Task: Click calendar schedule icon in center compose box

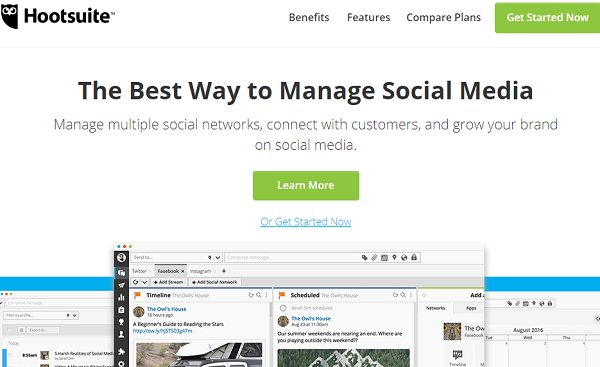Action: click(x=385, y=258)
